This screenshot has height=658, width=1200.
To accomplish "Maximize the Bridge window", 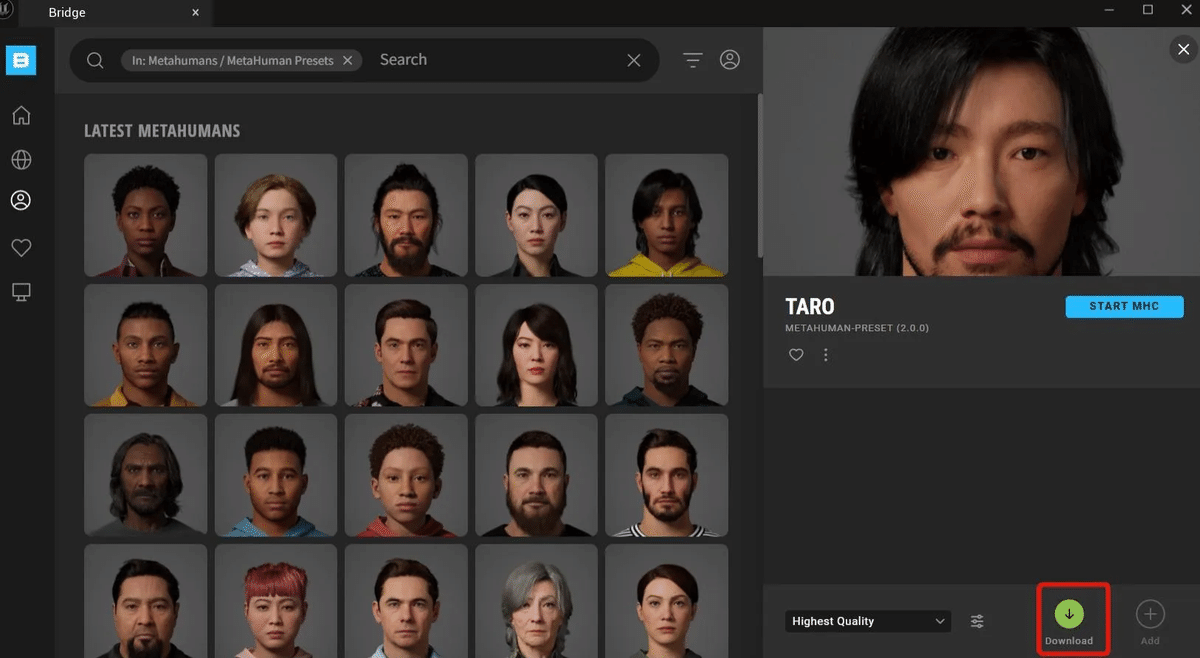I will click(x=1148, y=10).
